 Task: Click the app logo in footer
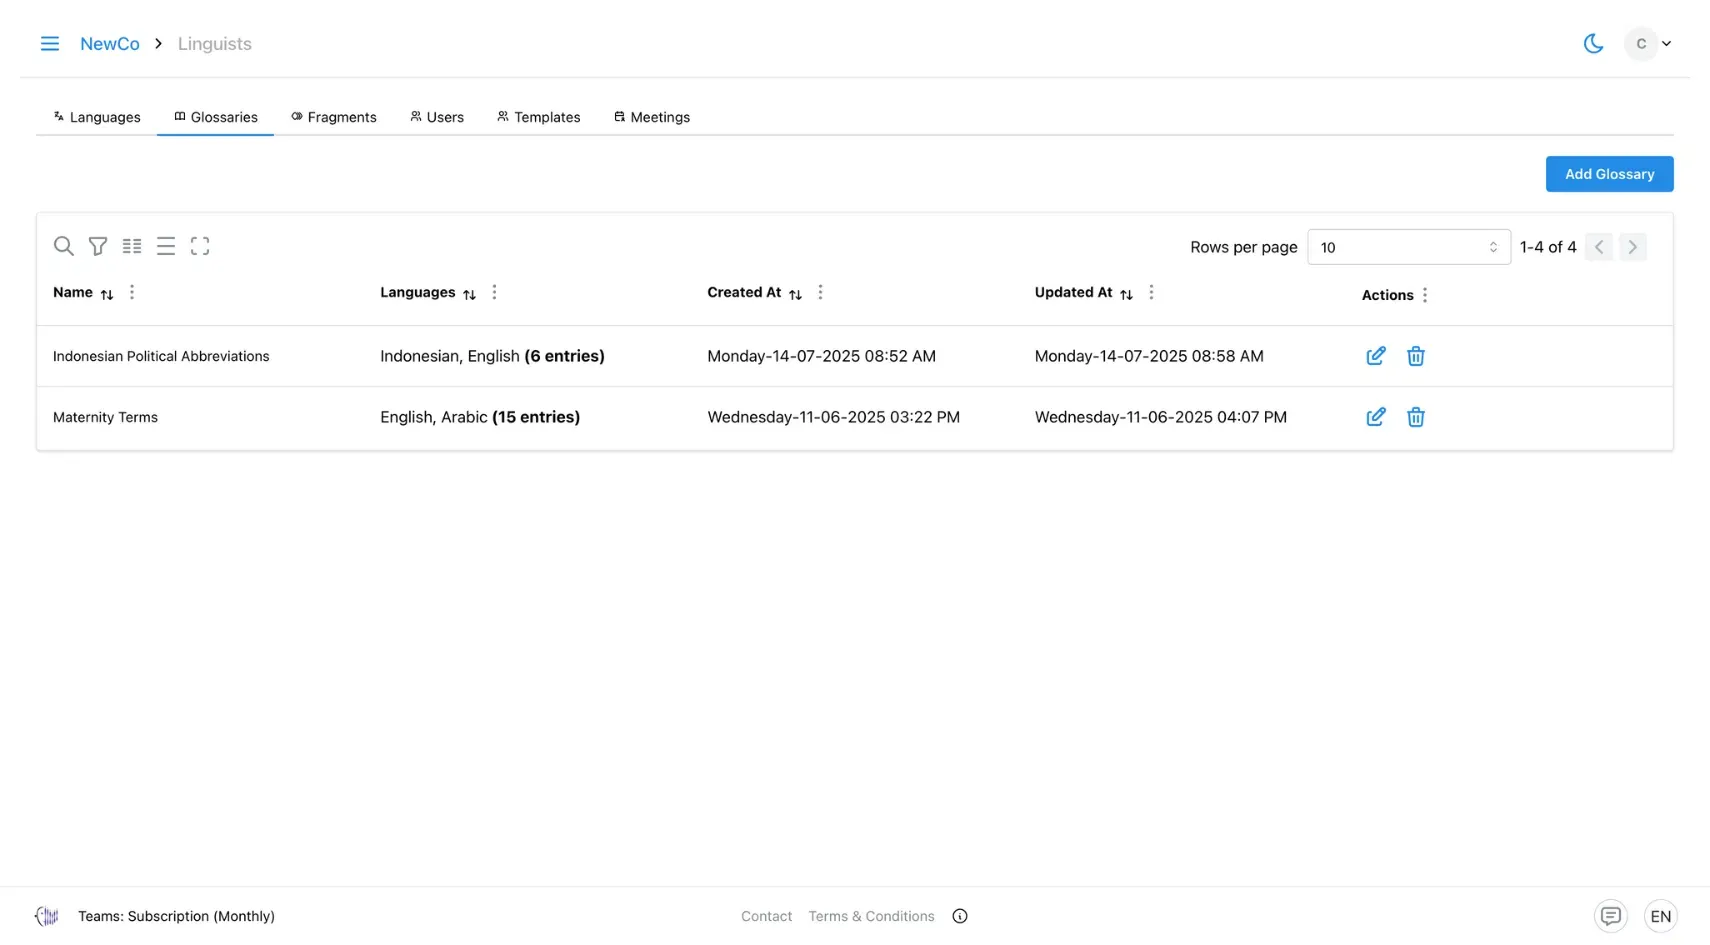tap(47, 916)
